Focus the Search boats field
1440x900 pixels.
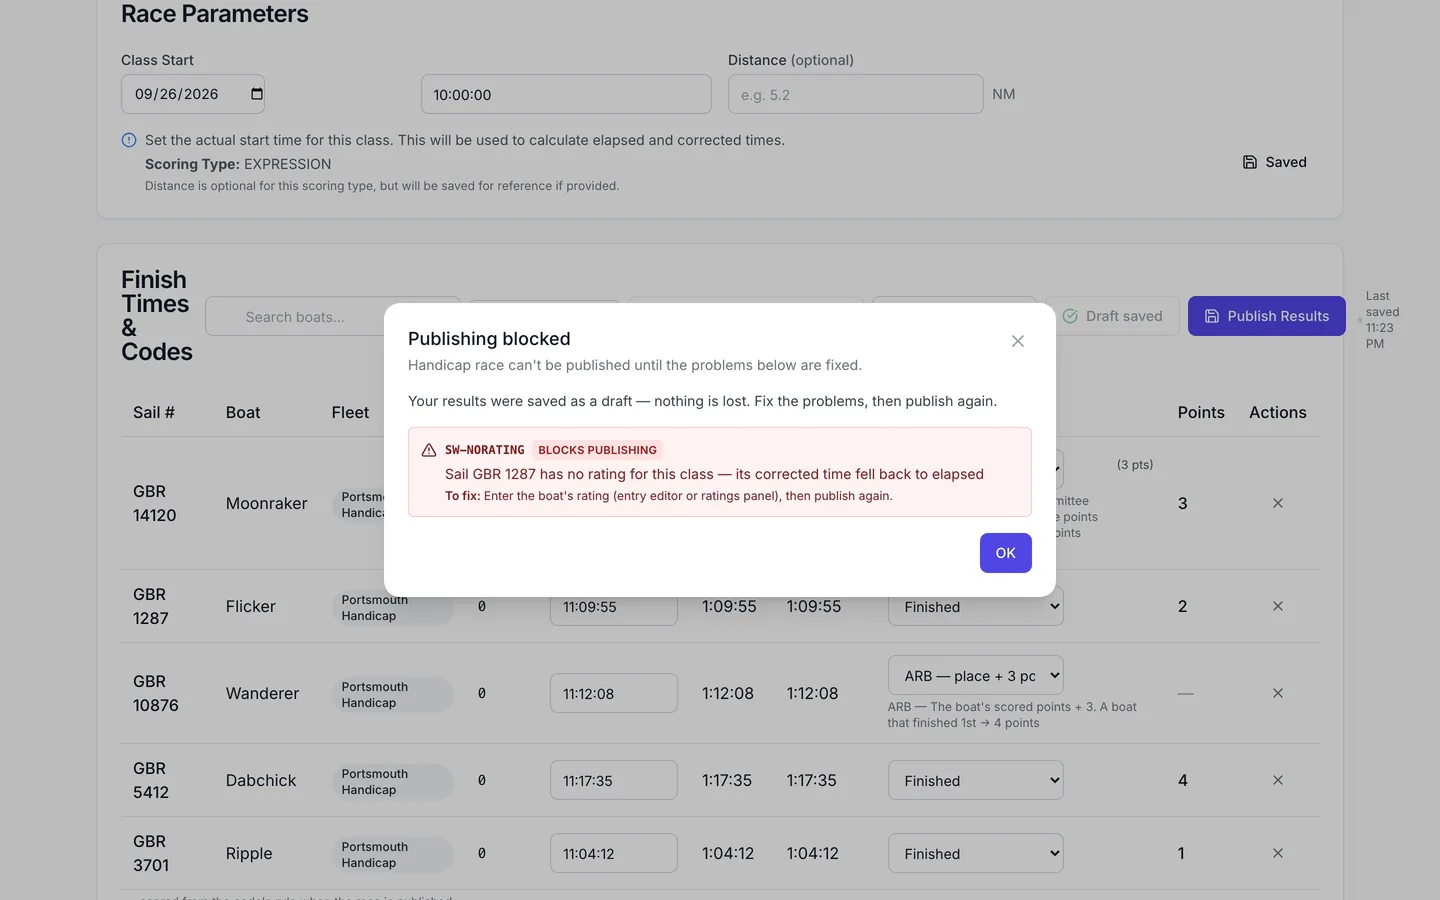click(333, 316)
